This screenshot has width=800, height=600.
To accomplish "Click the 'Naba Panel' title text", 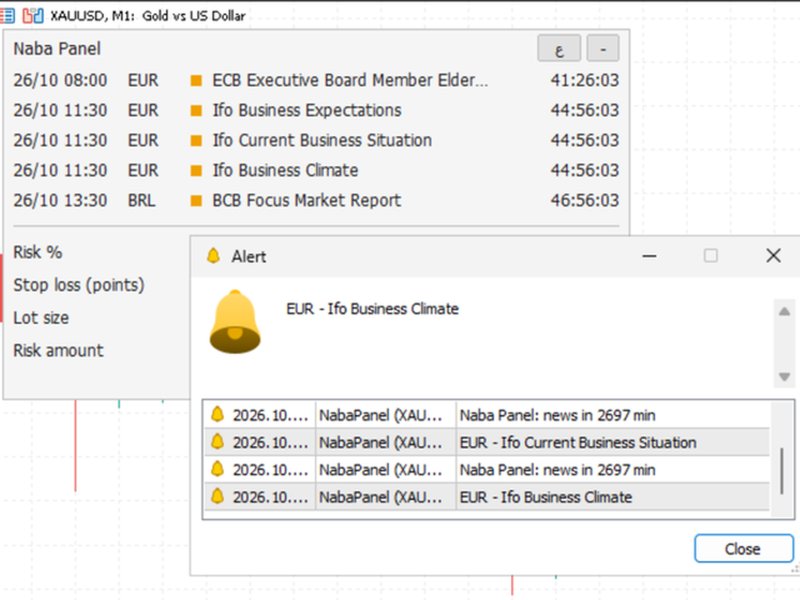I will tap(57, 49).
